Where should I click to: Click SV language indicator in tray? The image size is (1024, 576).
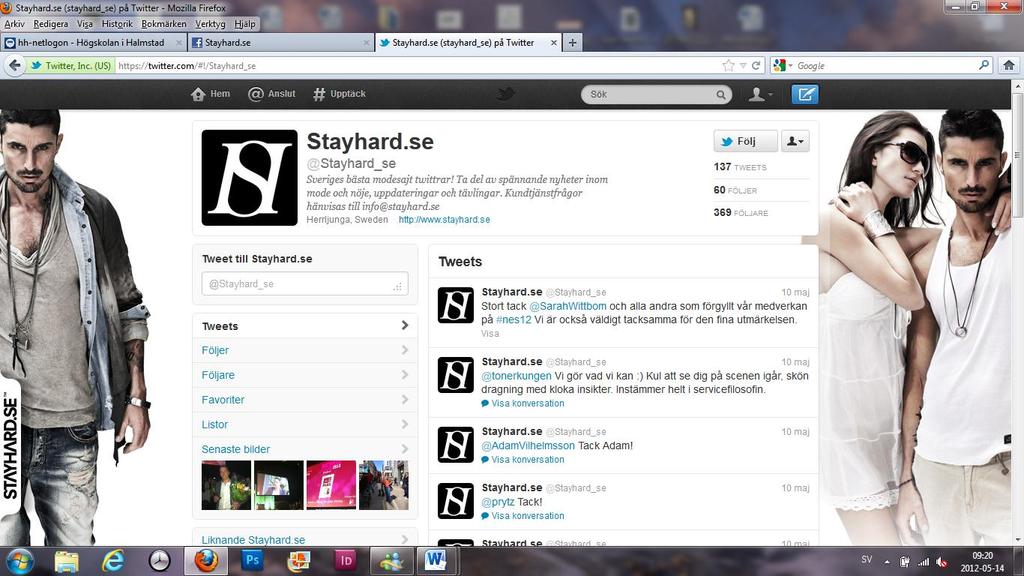pos(867,560)
